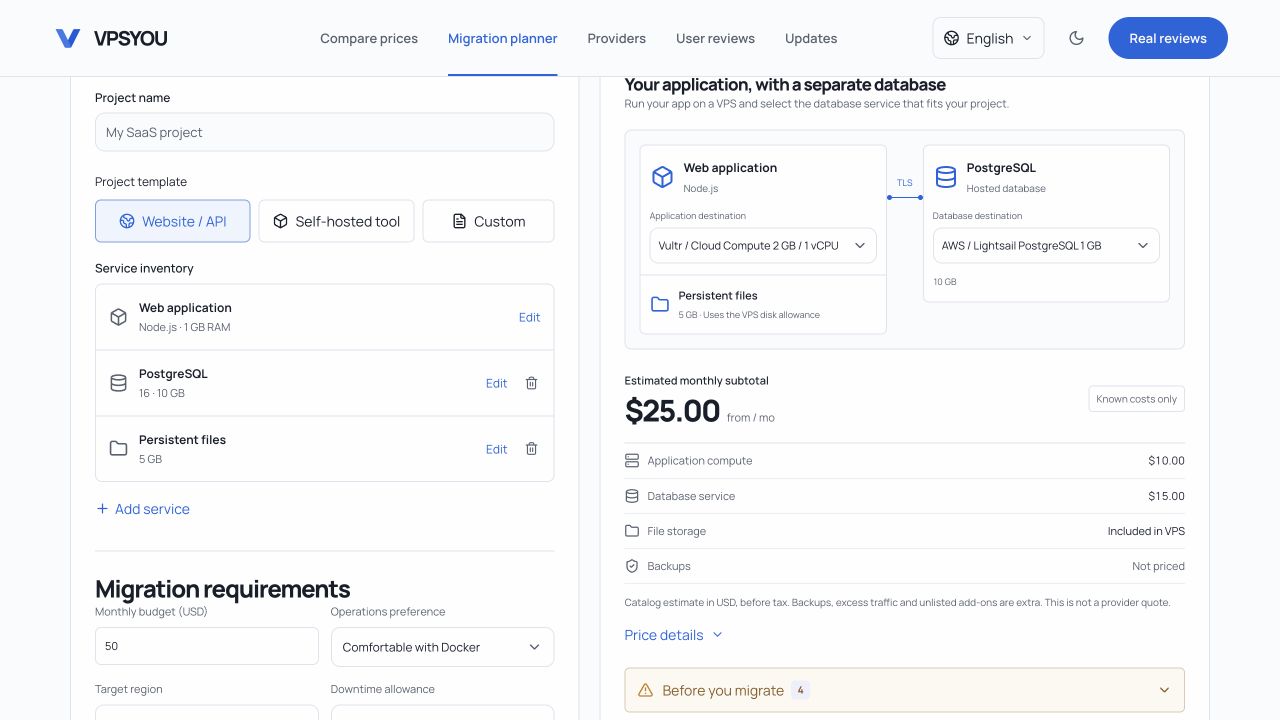Click the Application compute $10.00 value
The width and height of the screenshot is (1280, 720).
point(1166,461)
